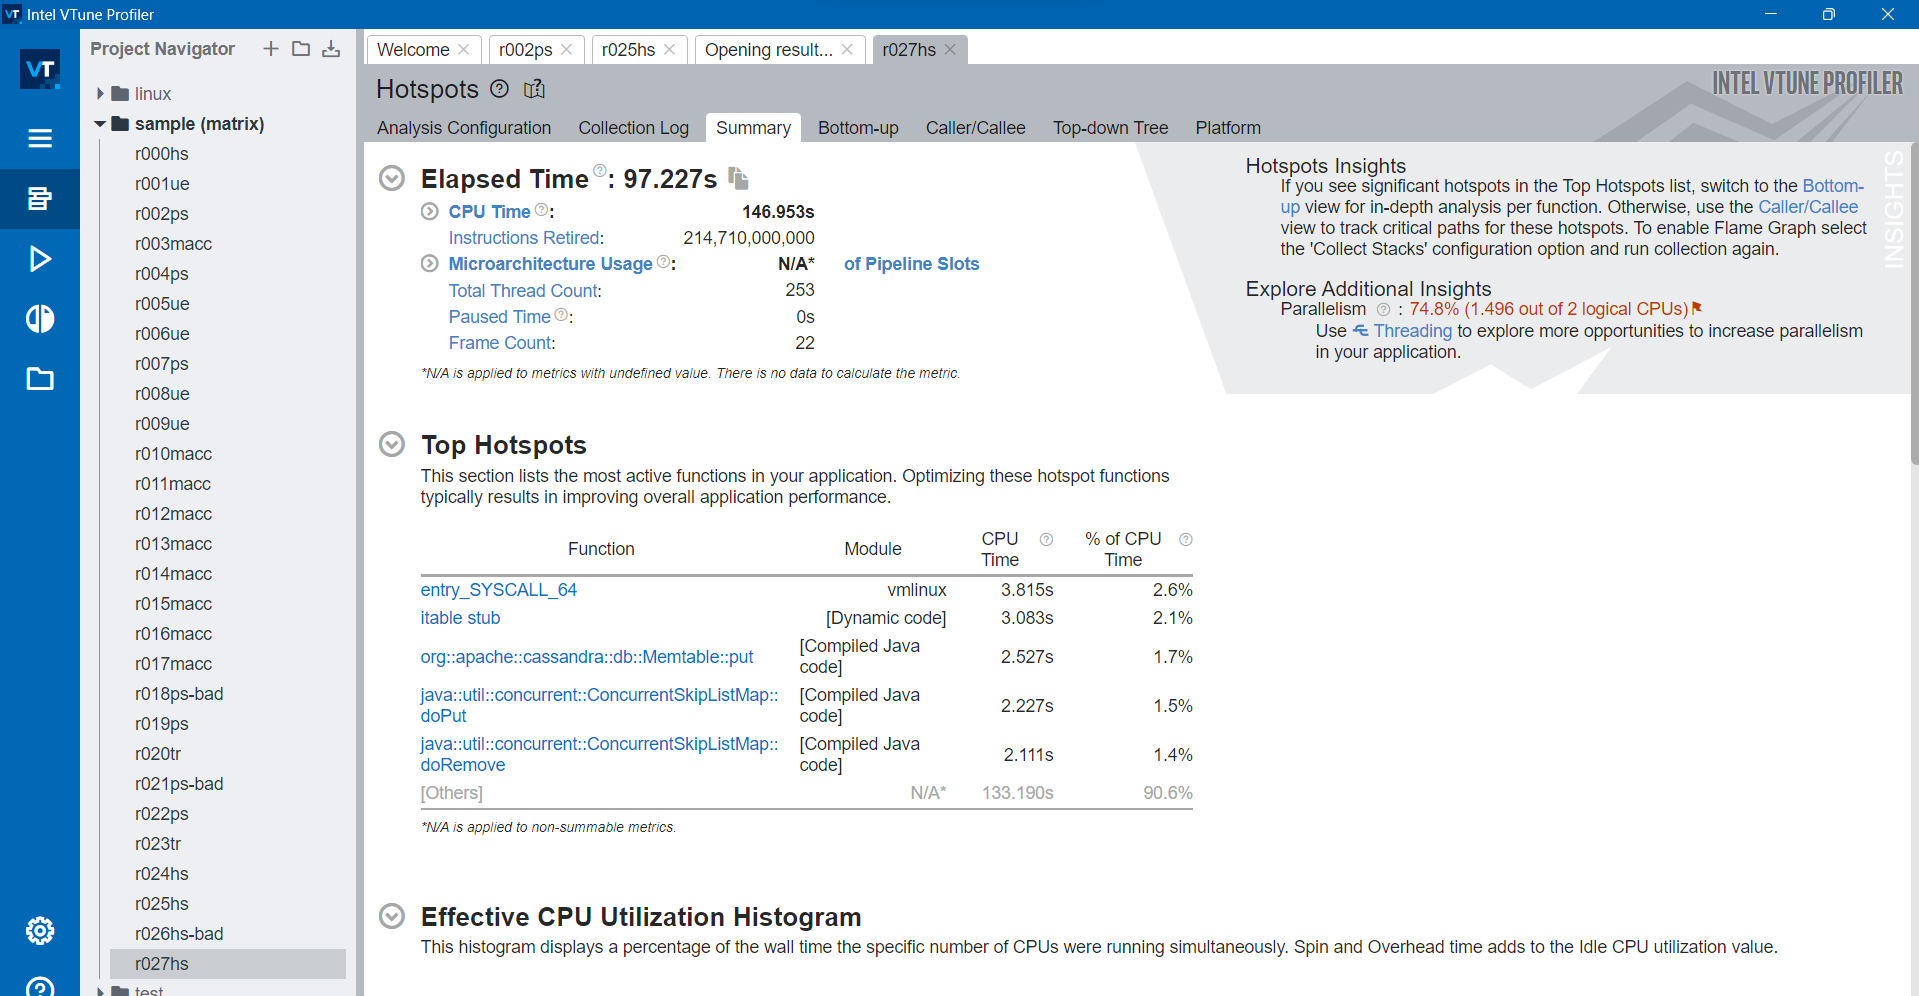This screenshot has height=996, width=1919.
Task: Follow the Threading link in Insights
Action: tap(1413, 331)
